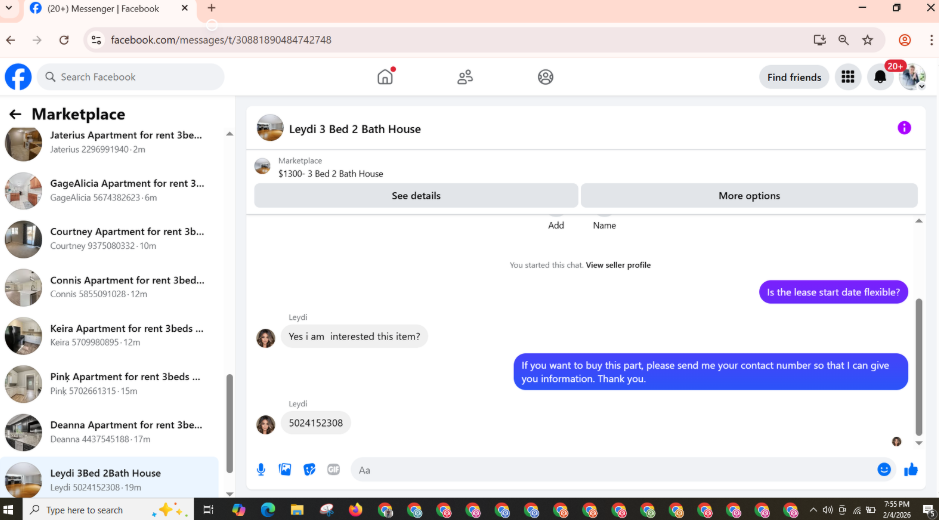
Task: Click the conversation scrollbar up arrow
Action: (x=919, y=221)
